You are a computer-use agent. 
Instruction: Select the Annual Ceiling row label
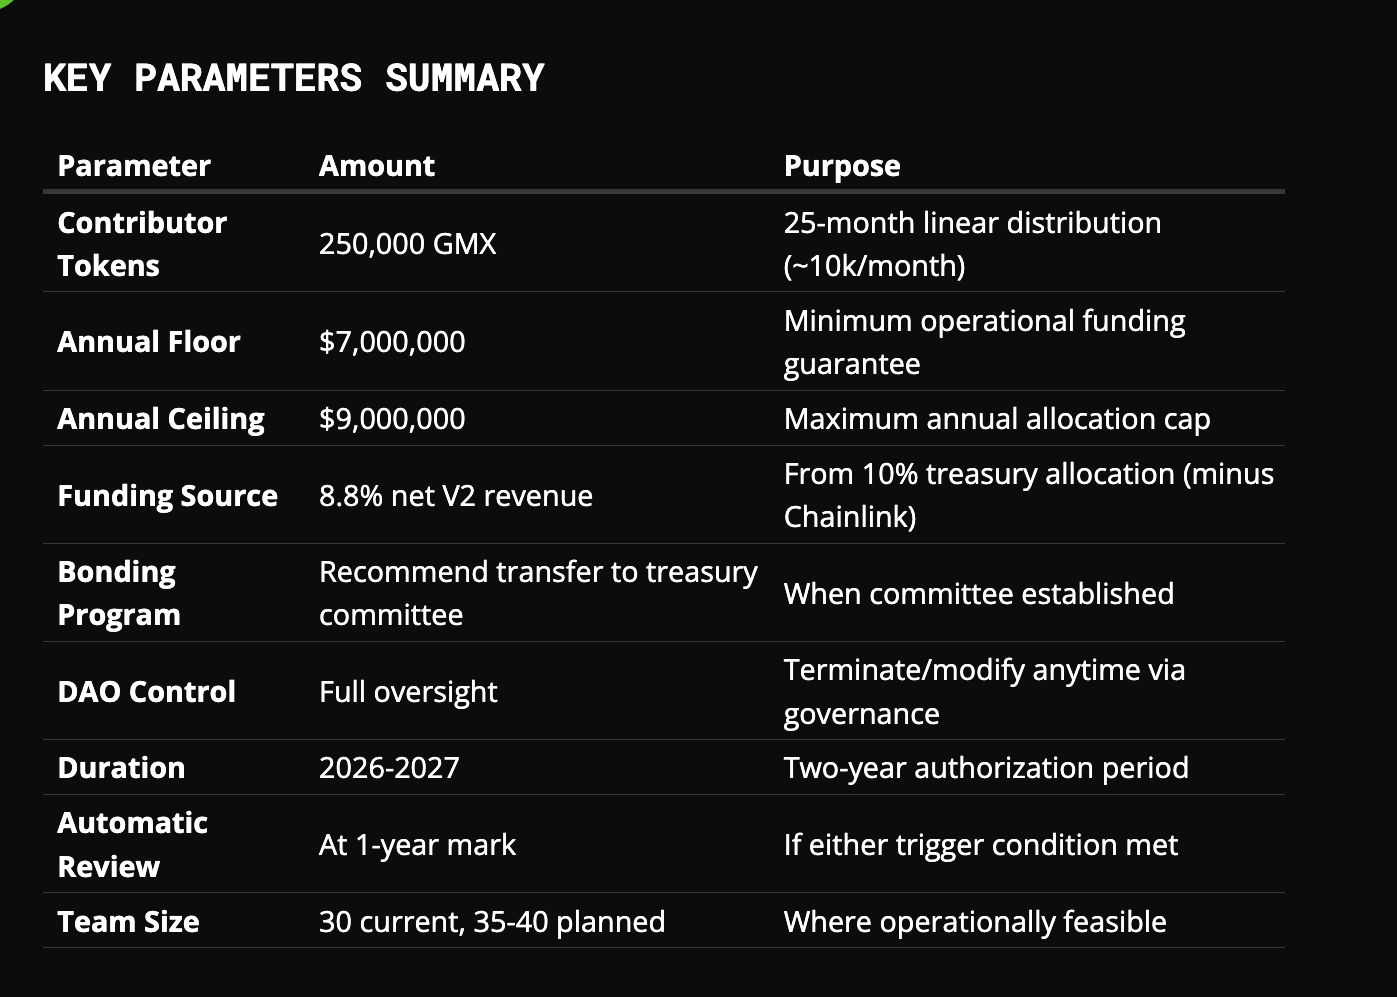click(x=161, y=419)
